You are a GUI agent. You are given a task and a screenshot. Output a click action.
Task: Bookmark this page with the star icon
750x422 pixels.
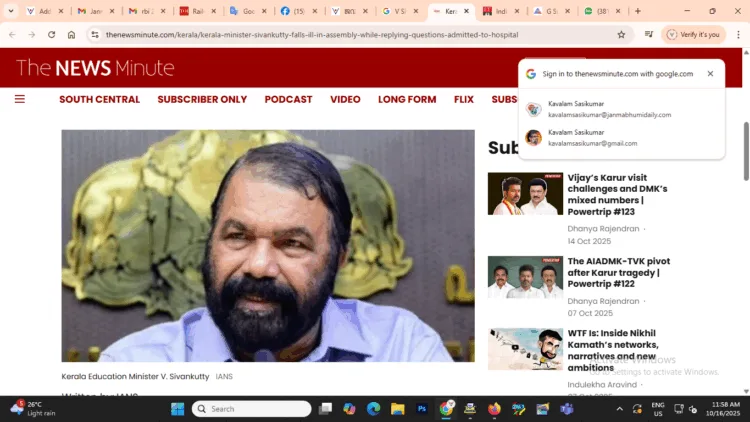(621, 34)
